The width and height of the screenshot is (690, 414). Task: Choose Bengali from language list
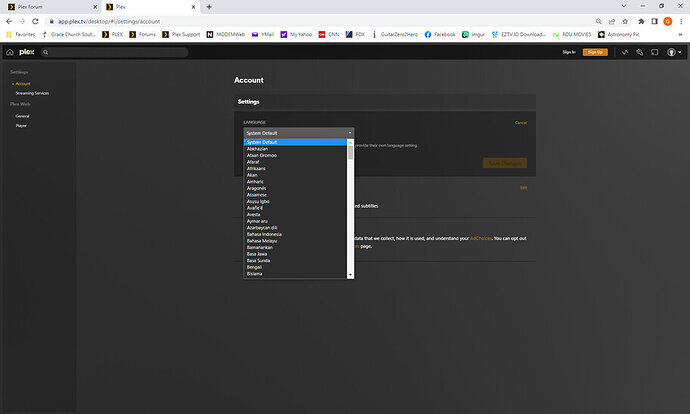coord(295,267)
